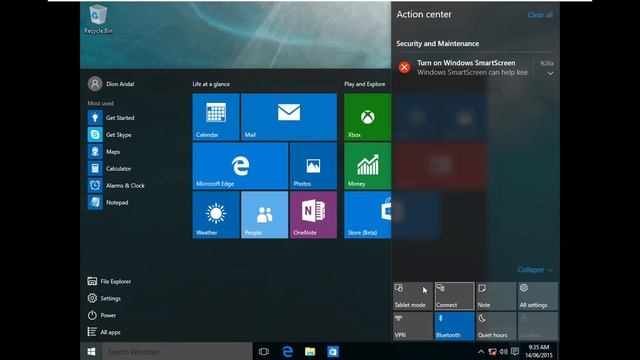
Task: Toggle the Location quick action
Action: (x=538, y=326)
